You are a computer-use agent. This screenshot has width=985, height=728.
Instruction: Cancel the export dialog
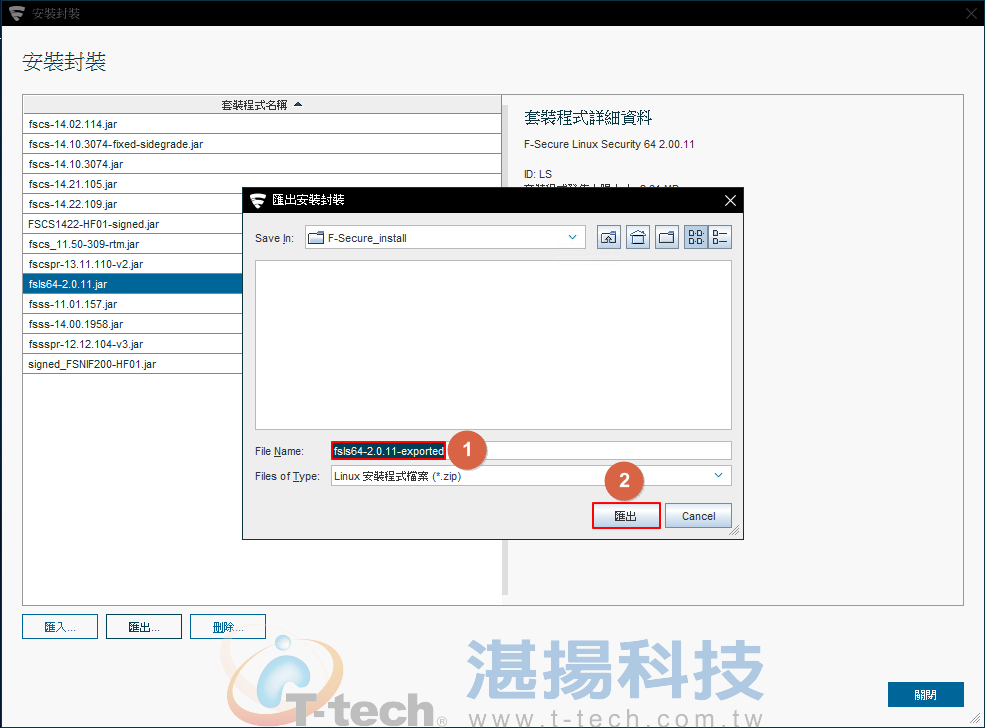[x=699, y=516]
